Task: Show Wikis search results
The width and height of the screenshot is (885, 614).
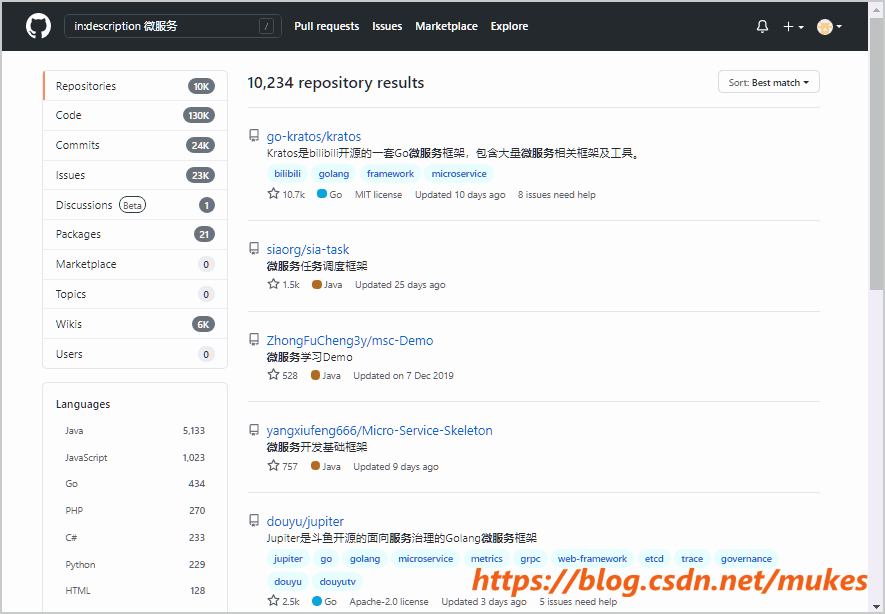Action: point(135,324)
